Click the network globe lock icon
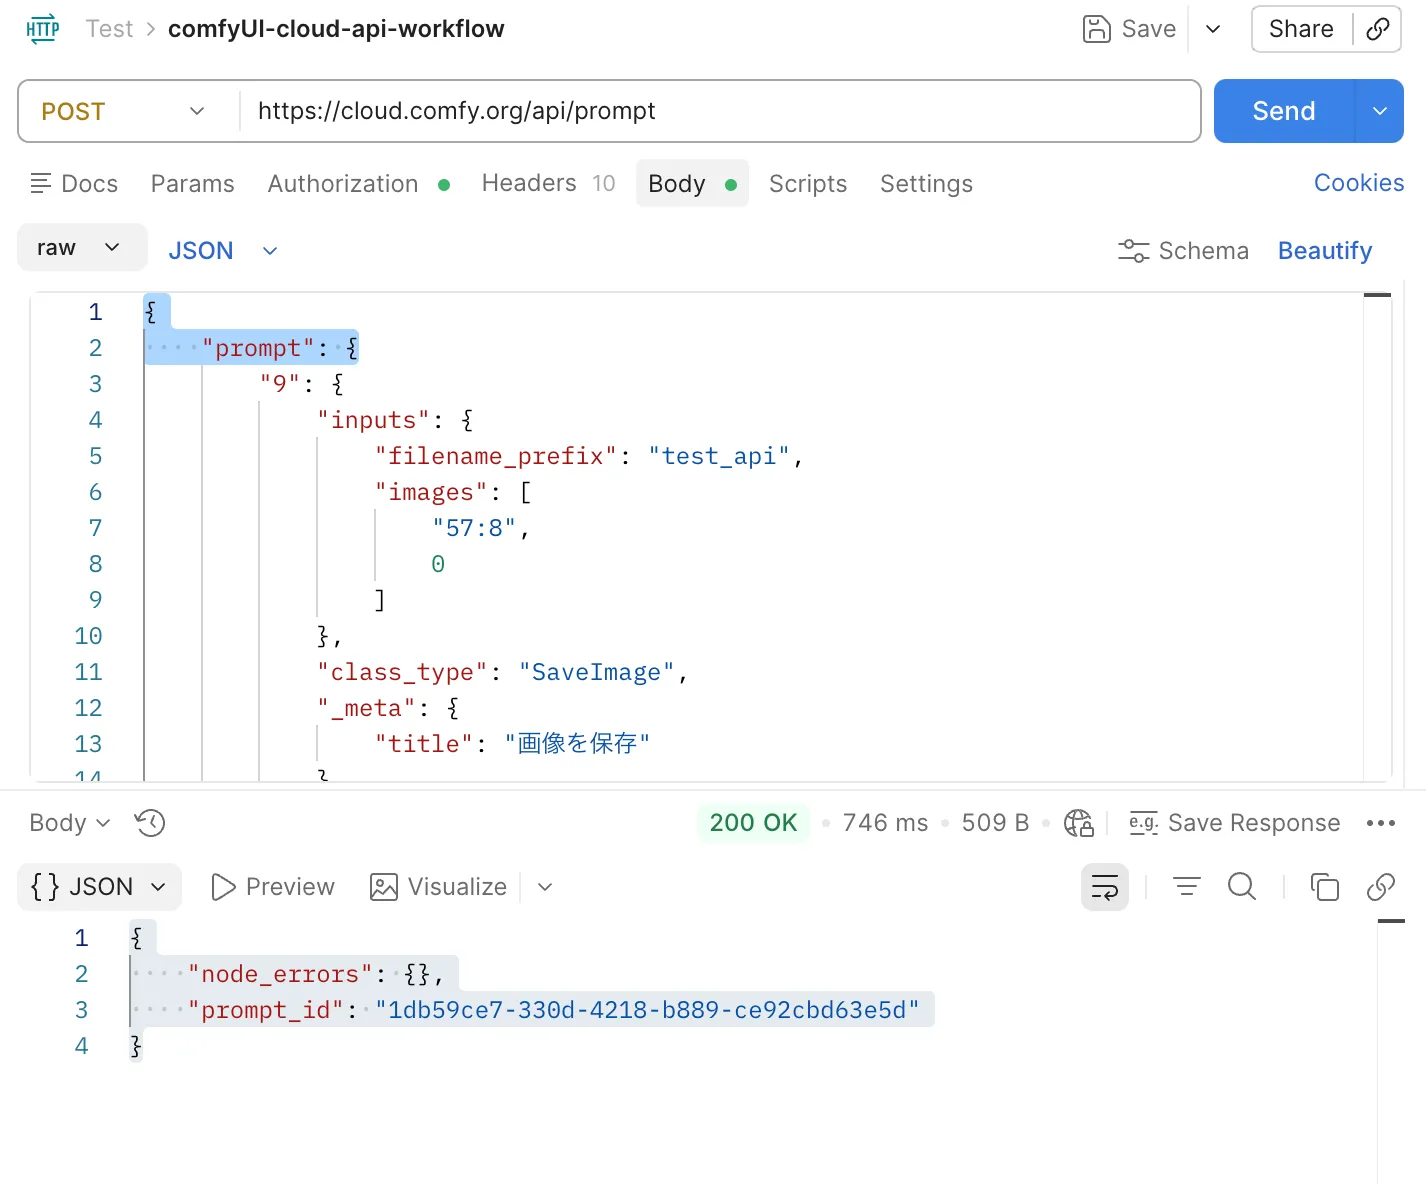 pyautogui.click(x=1079, y=823)
